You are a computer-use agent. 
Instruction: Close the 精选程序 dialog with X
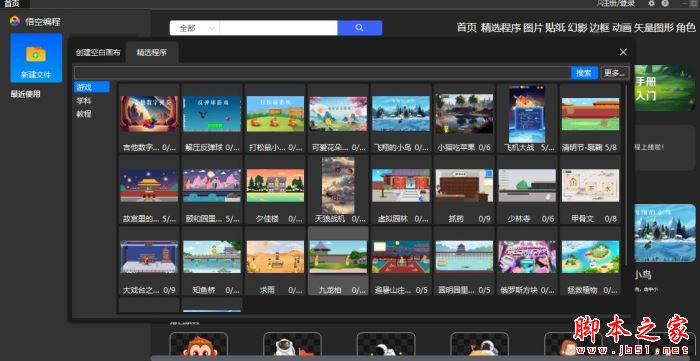(623, 52)
